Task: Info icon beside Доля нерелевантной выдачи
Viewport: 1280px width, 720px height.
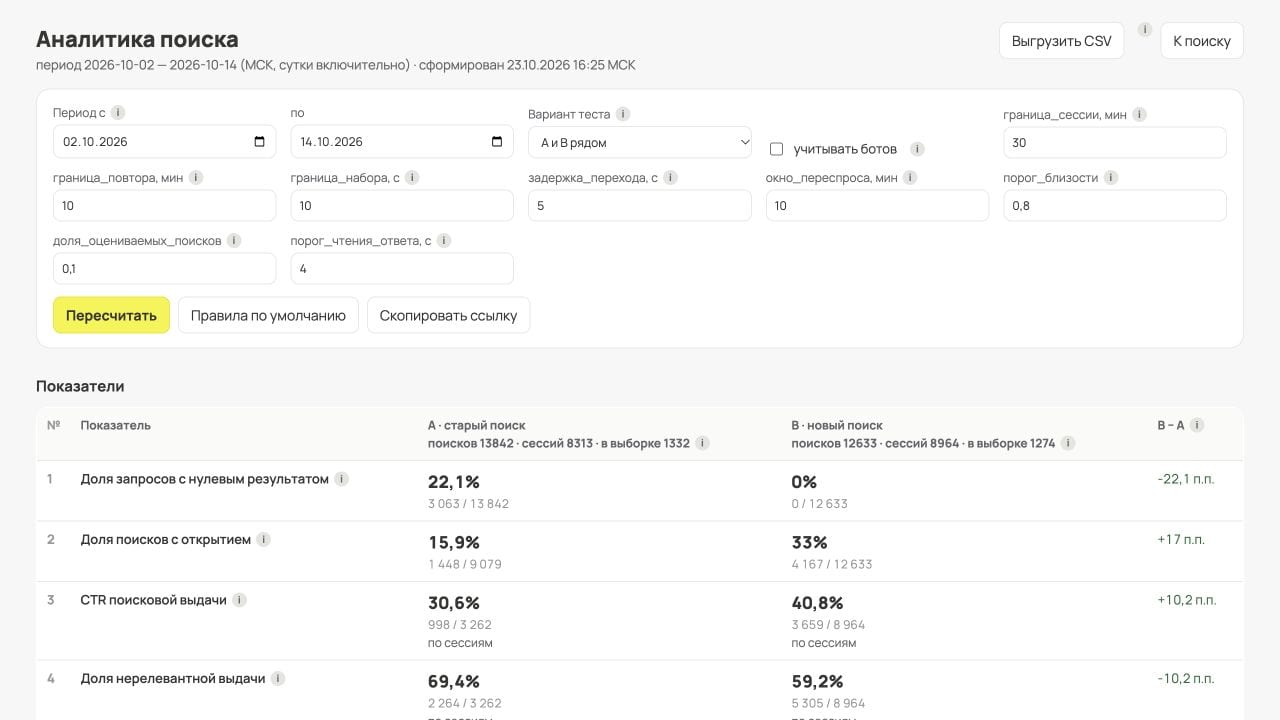Action: pyautogui.click(x=278, y=678)
